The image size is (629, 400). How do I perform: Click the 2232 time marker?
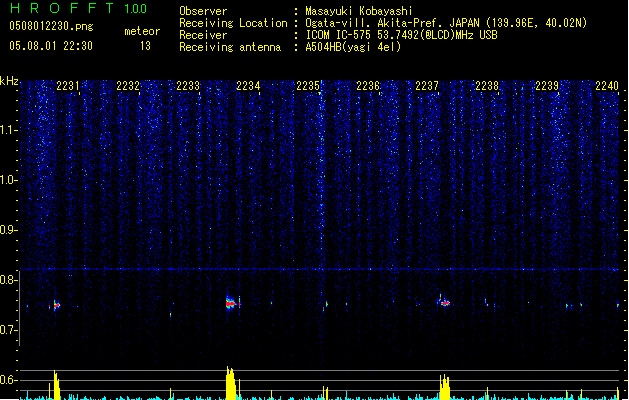128,86
